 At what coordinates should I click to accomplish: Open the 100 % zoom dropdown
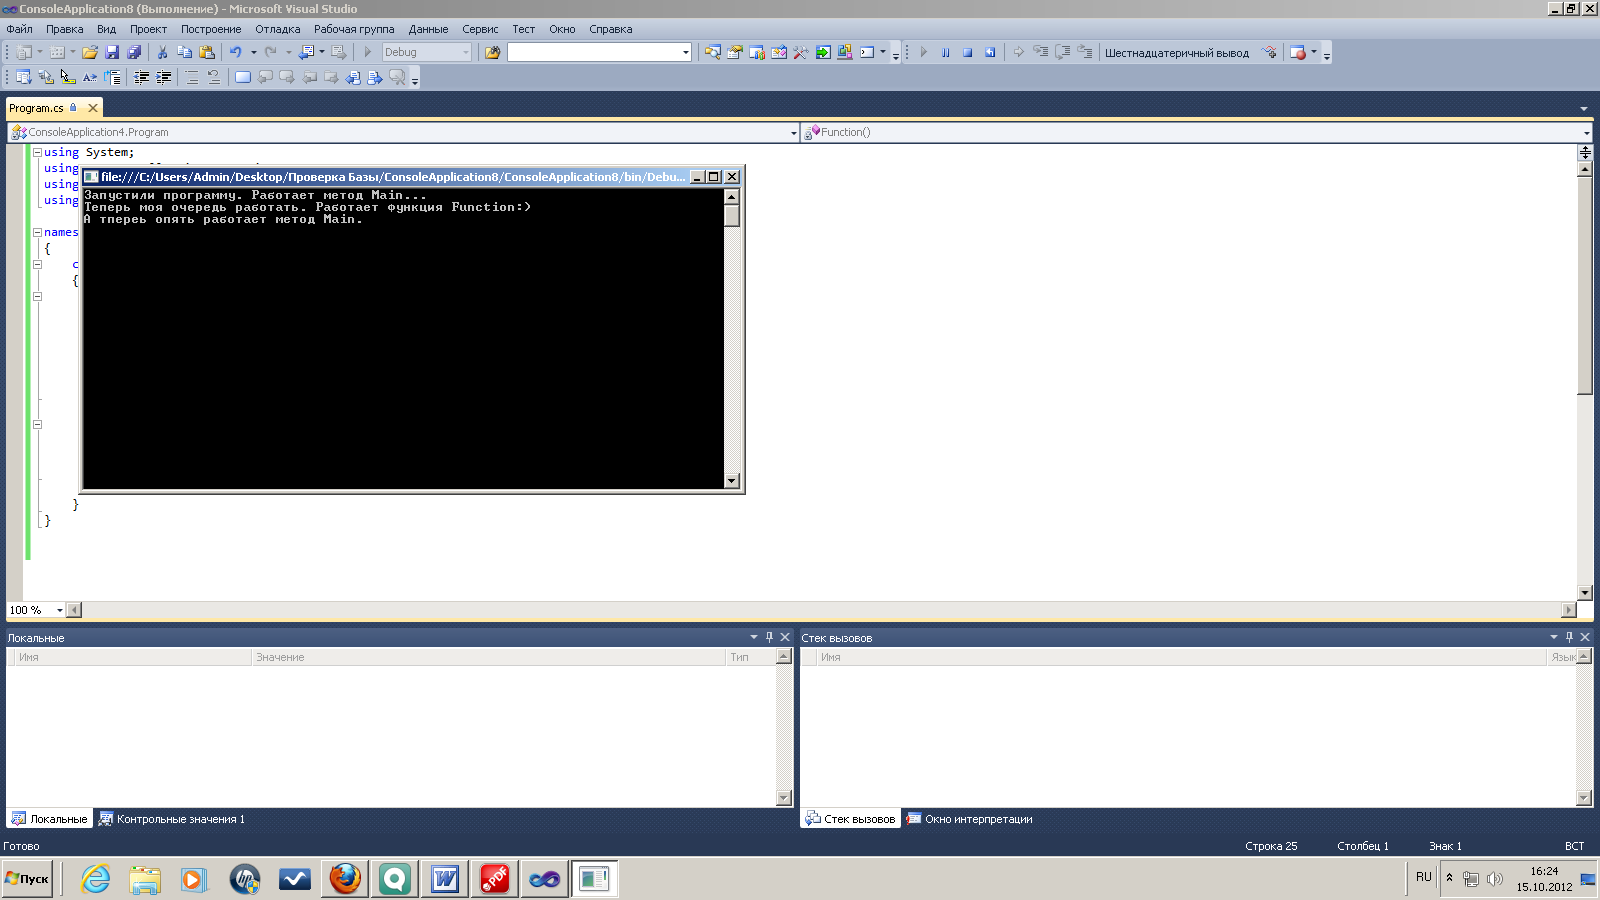coord(59,610)
